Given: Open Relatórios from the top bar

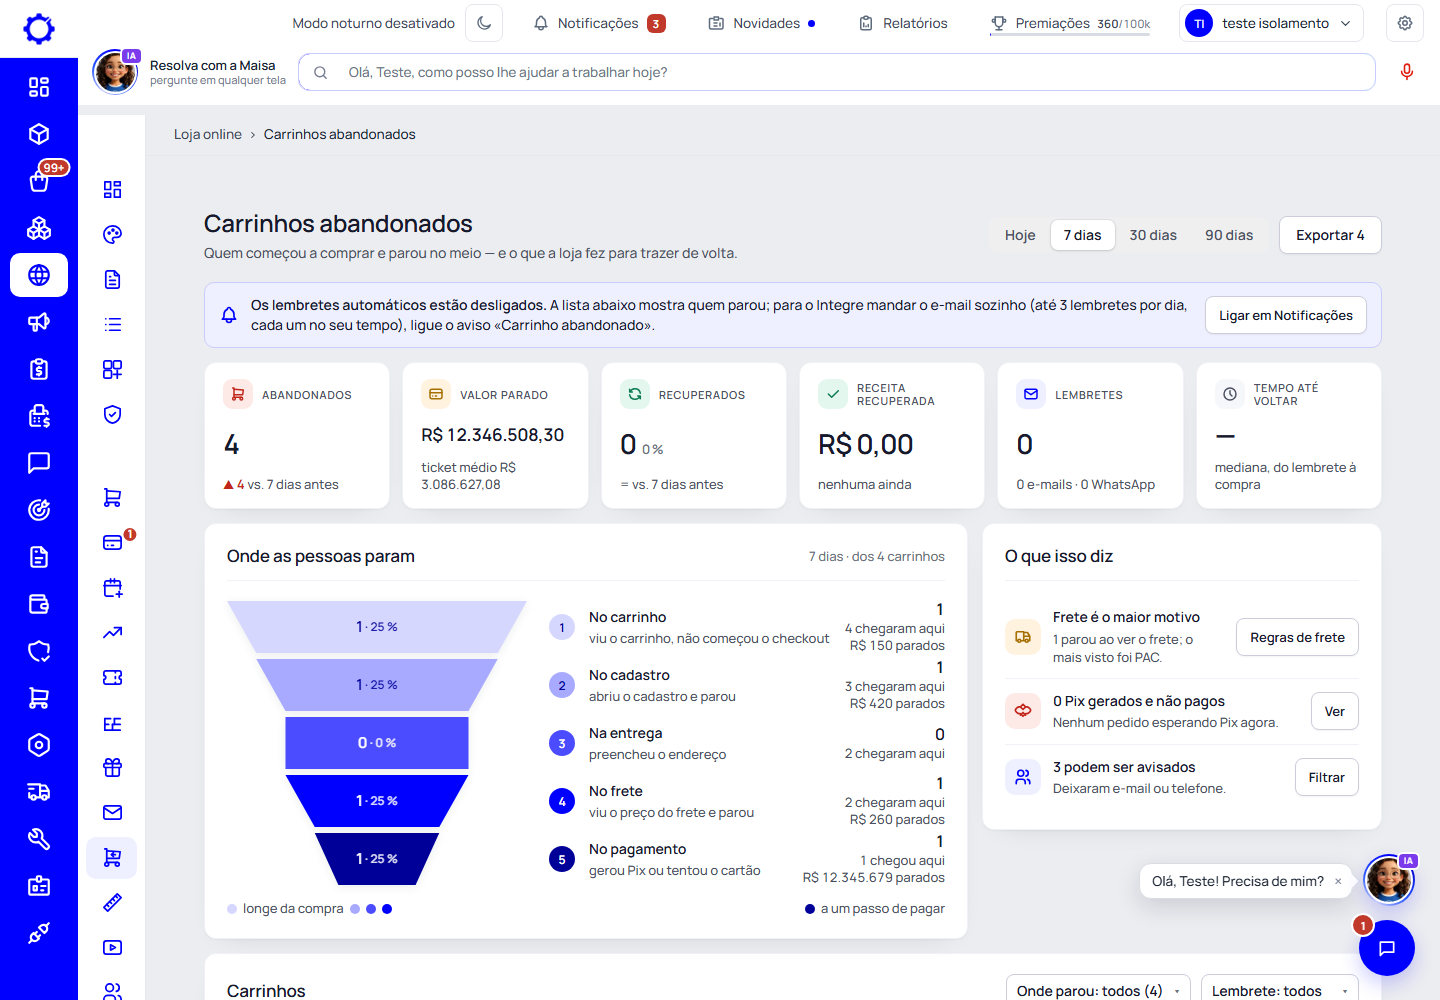Looking at the screenshot, I should click(x=903, y=23).
